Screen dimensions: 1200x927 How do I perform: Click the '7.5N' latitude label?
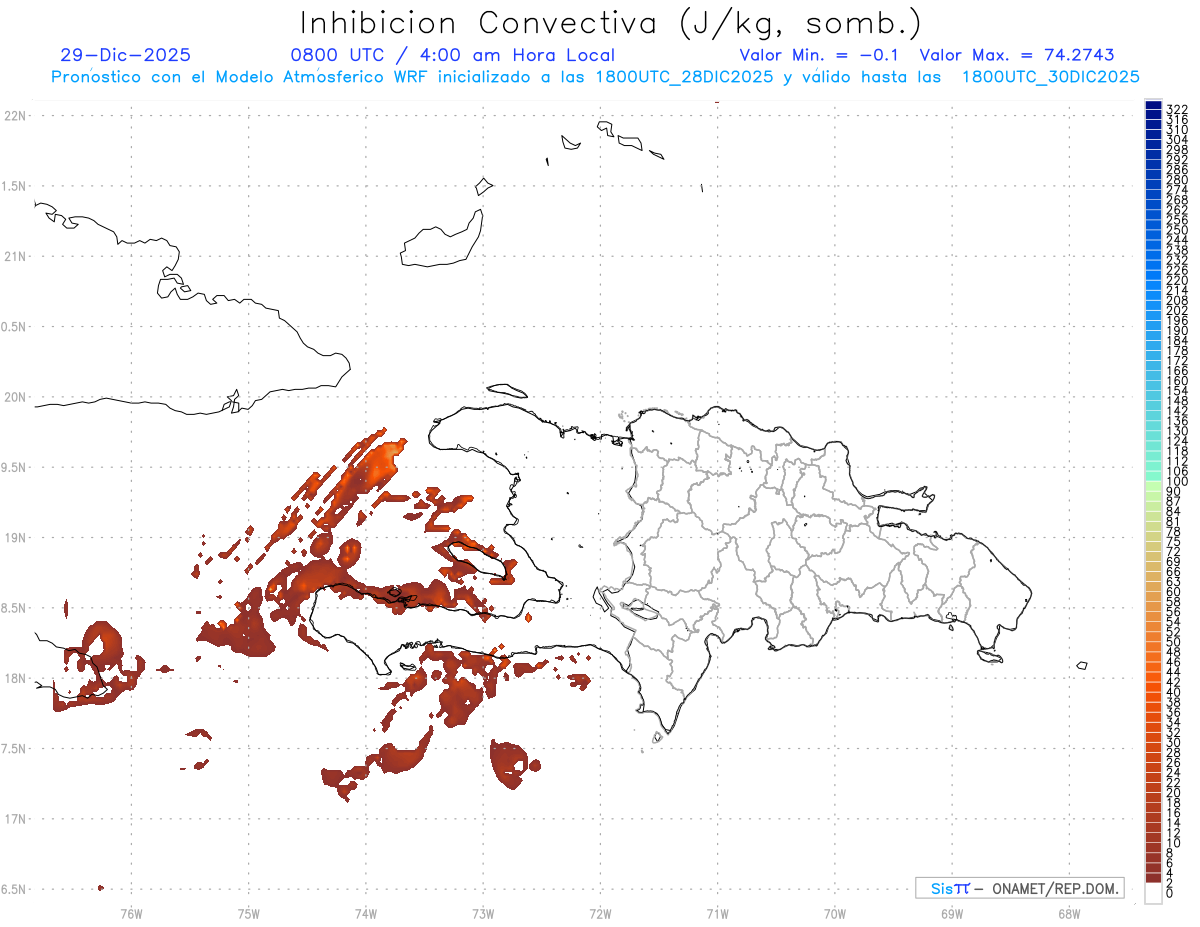coord(14,749)
